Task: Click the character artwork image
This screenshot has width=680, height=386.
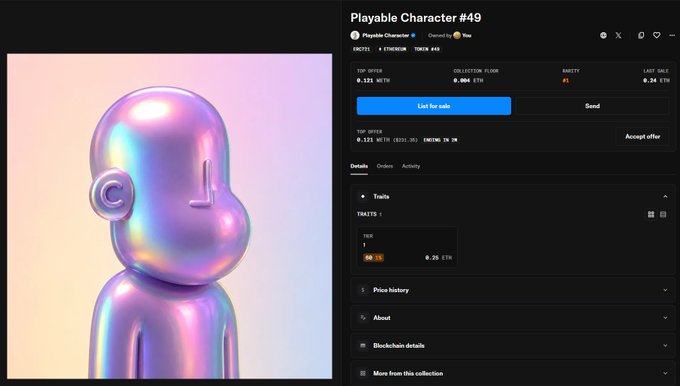Action: (x=170, y=216)
